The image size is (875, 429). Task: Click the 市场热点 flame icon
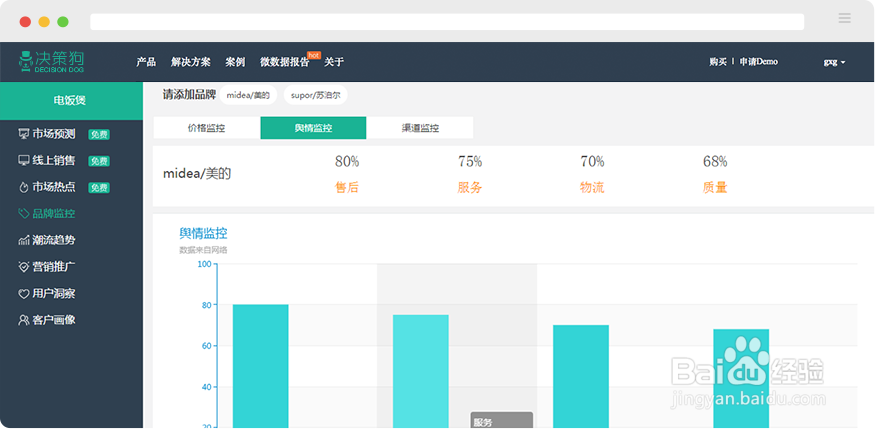(23, 187)
